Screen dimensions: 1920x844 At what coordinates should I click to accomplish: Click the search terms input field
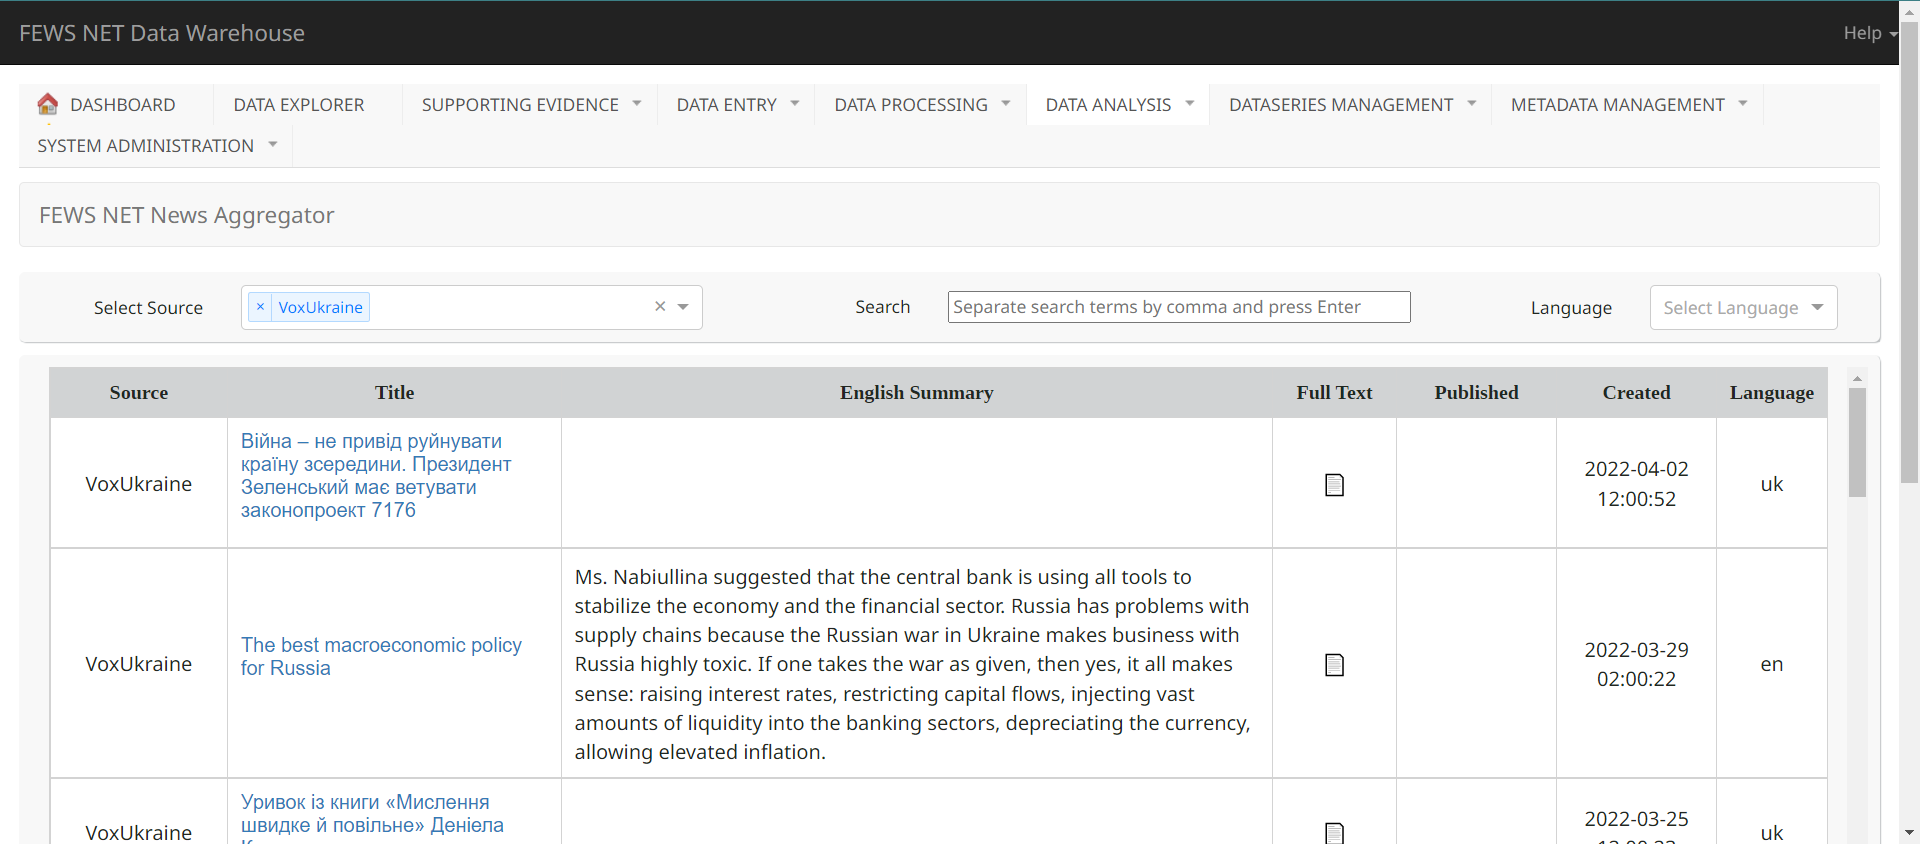(x=1178, y=307)
